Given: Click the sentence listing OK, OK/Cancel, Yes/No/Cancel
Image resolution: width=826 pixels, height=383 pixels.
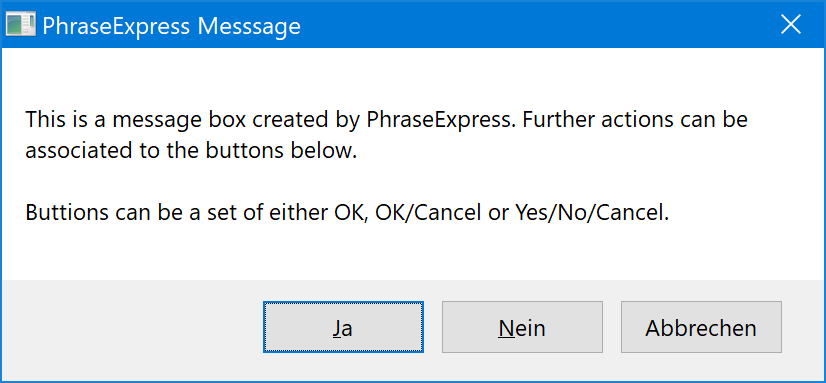Looking at the screenshot, I should 347,213.
